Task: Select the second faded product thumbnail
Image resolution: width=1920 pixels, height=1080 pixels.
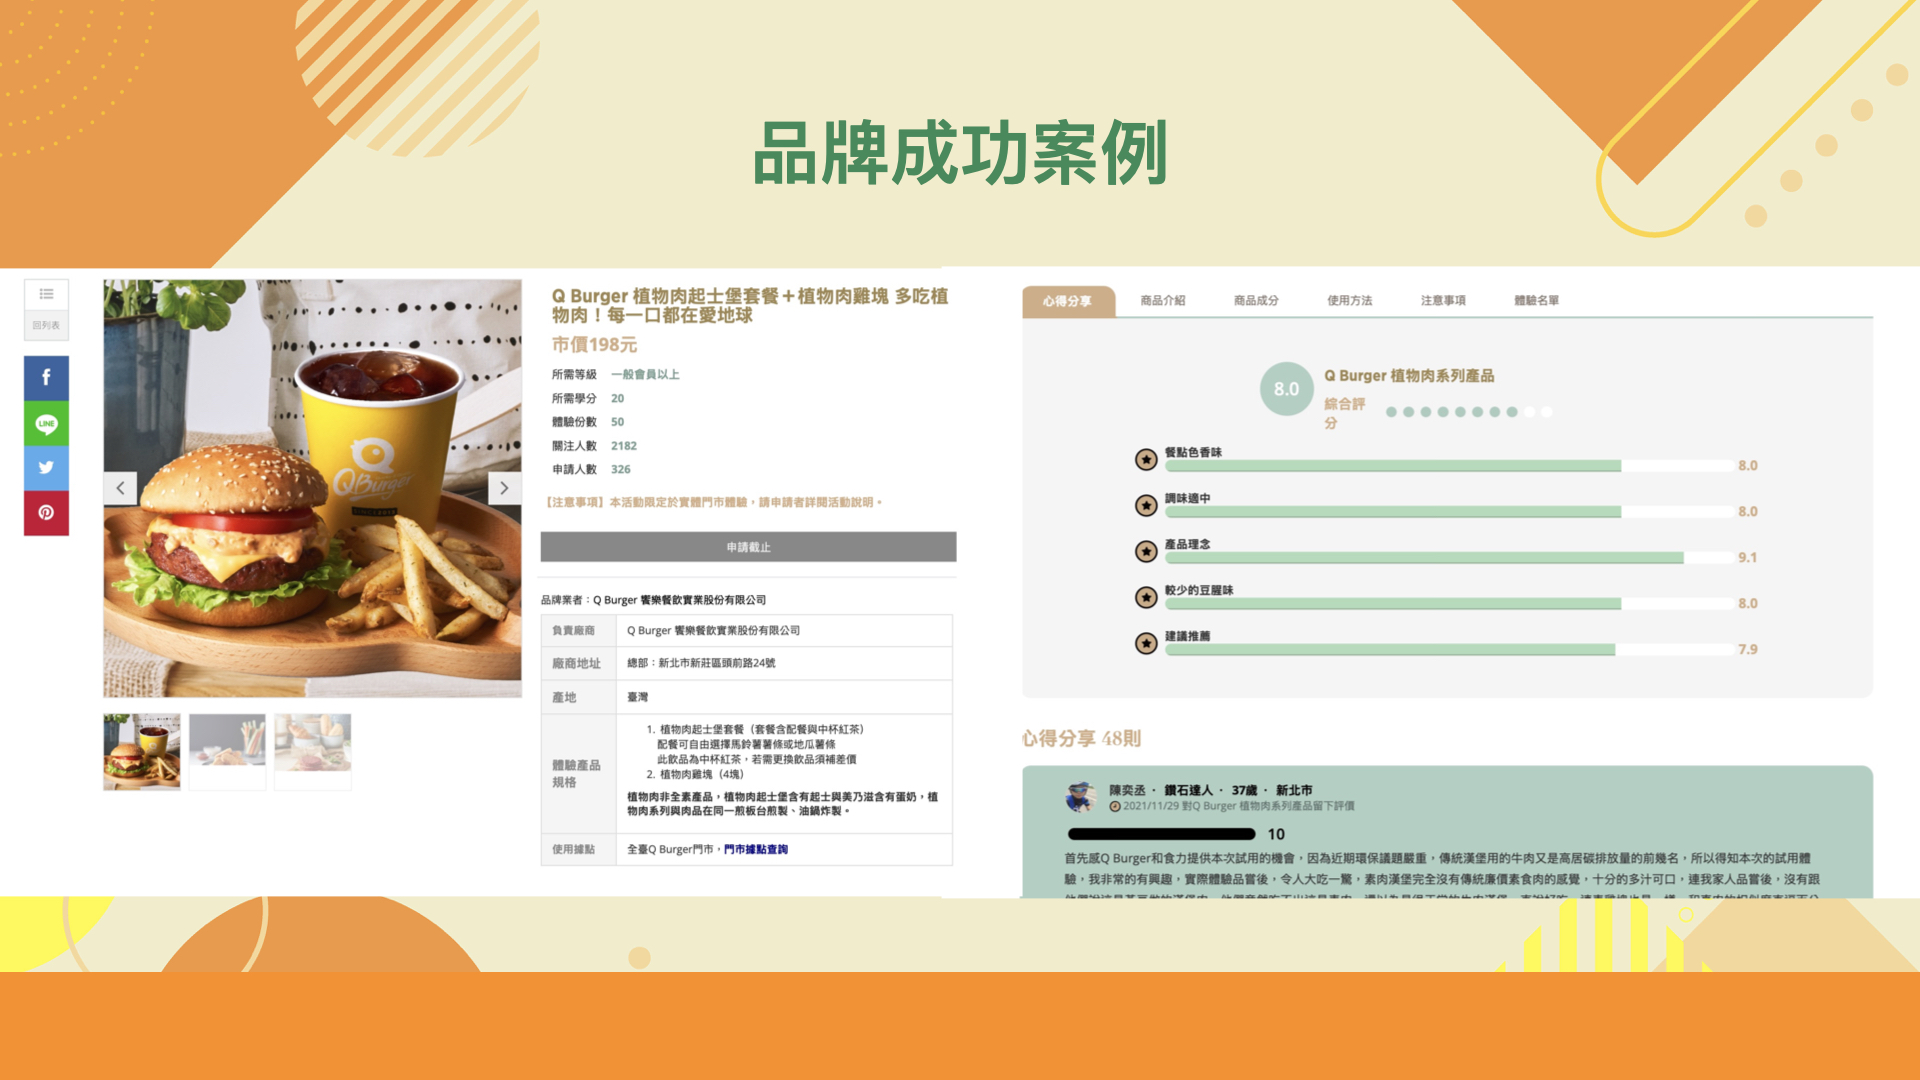Action: coord(227,752)
